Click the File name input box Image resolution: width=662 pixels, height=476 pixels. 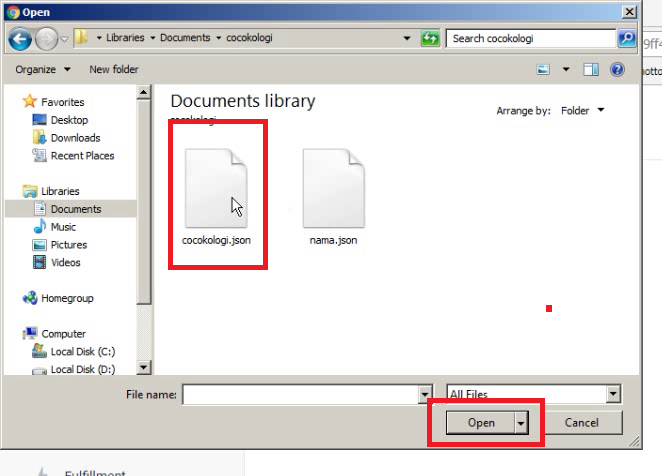click(x=301, y=394)
